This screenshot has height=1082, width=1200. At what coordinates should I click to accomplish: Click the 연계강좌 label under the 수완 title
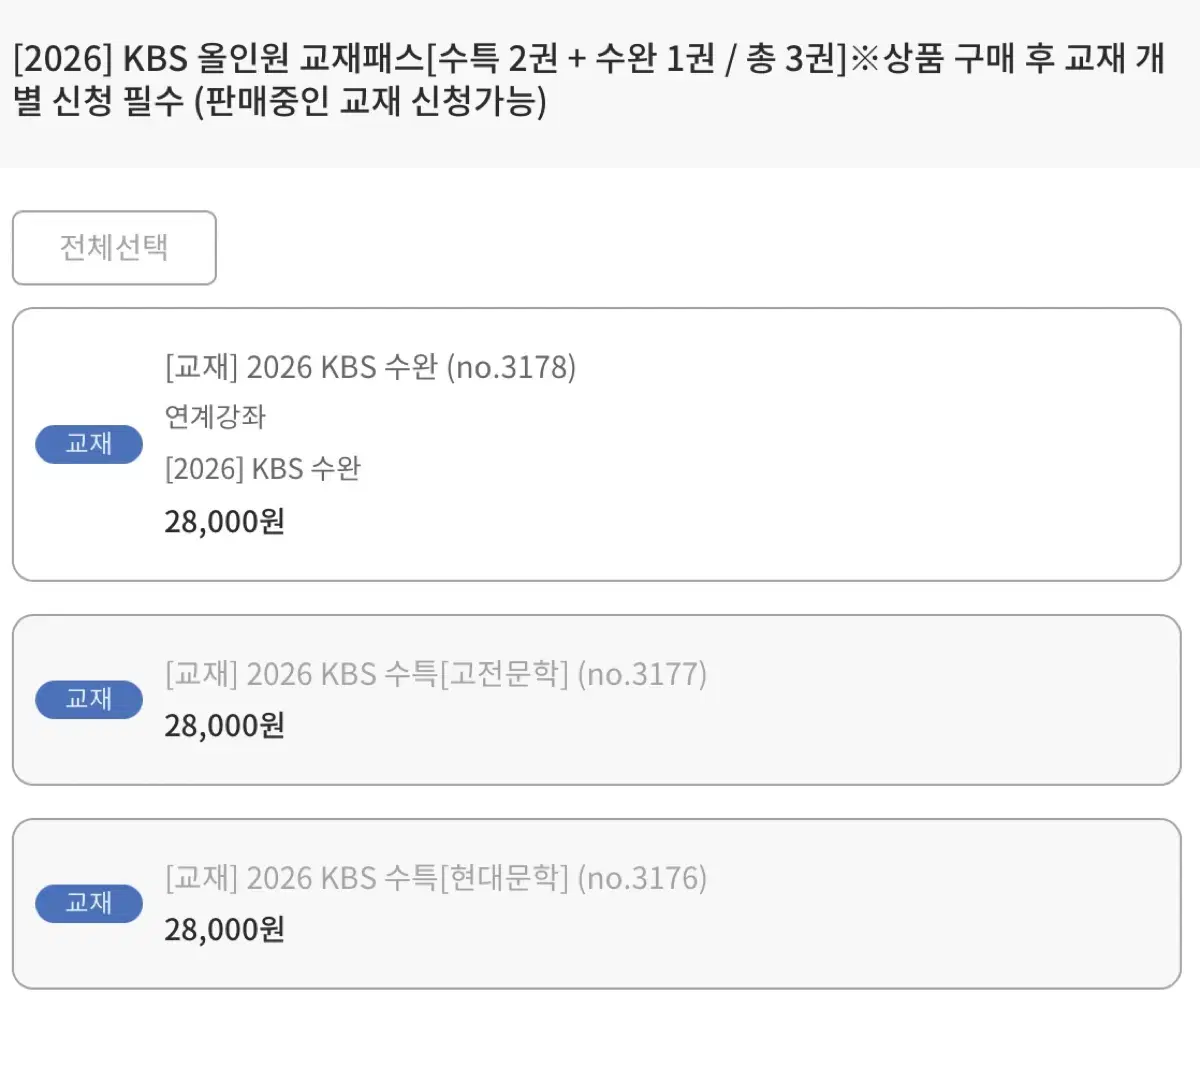[214, 417]
